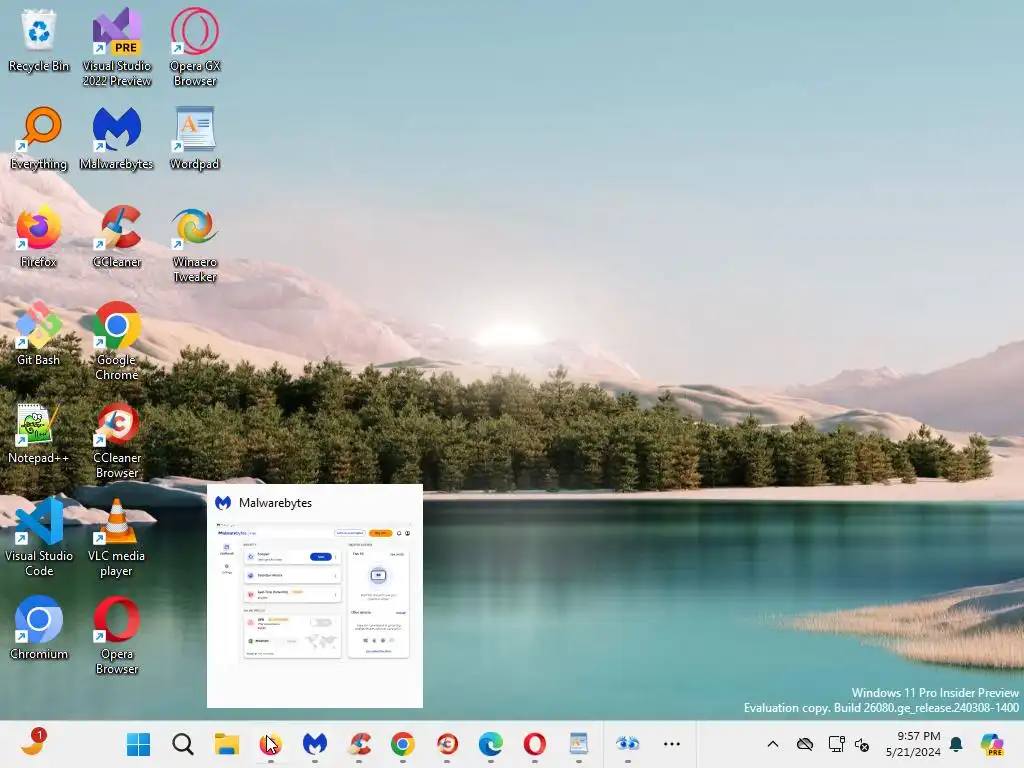Viewport: 1024px width, 768px height.
Task: Open the clock showing 9:57 PM
Action: [x=913, y=744]
